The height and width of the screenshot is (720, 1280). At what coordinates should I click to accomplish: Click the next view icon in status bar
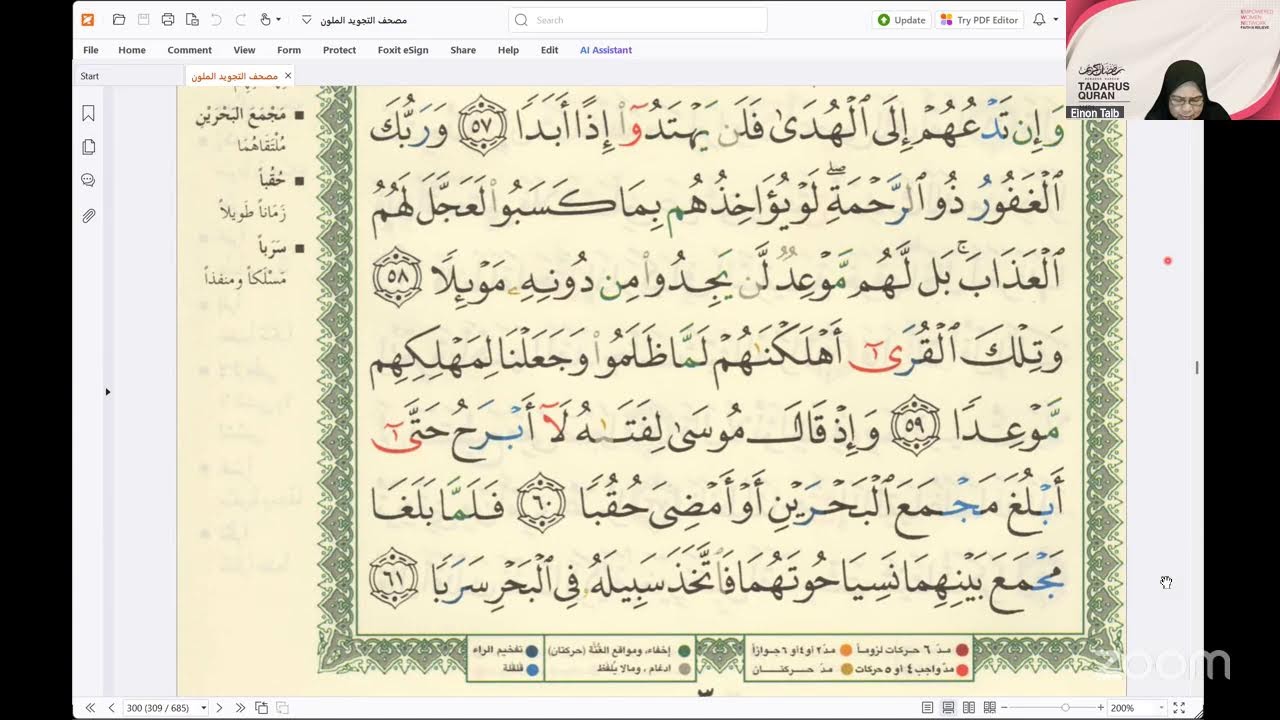coord(281,708)
